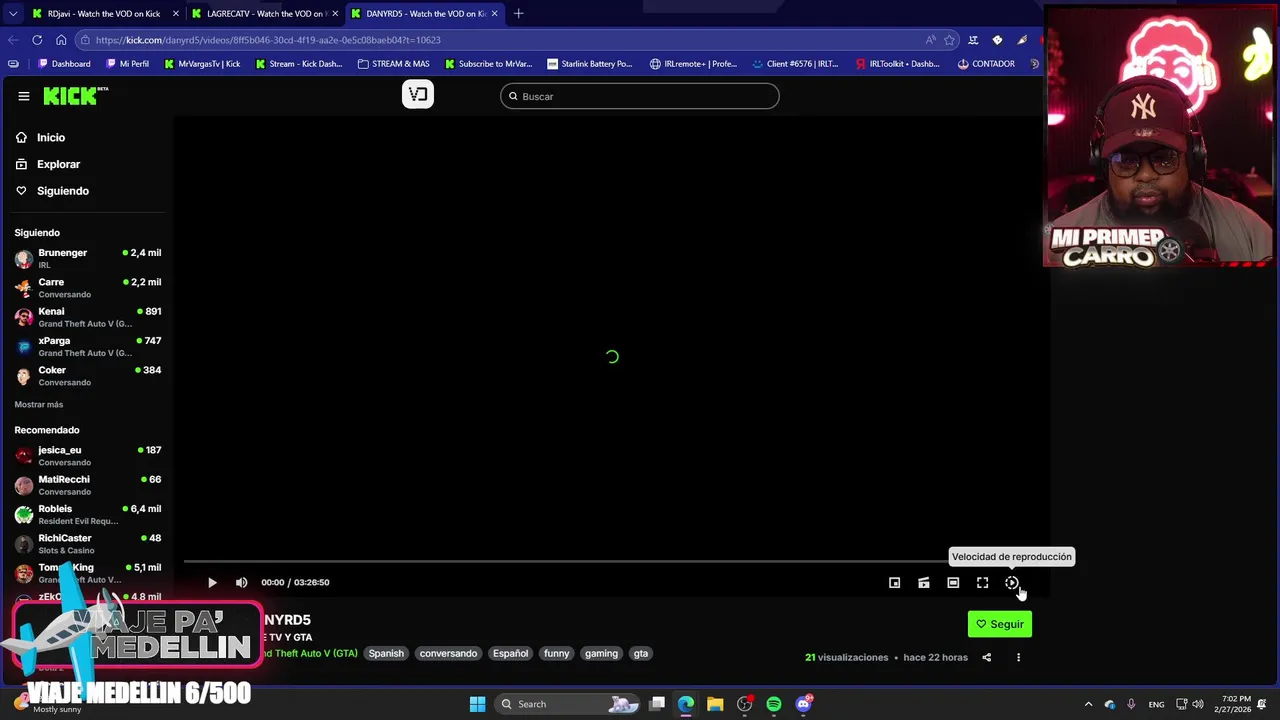Open Coker's channel in sidebar
This screenshot has width=1280, height=720.
[88, 375]
